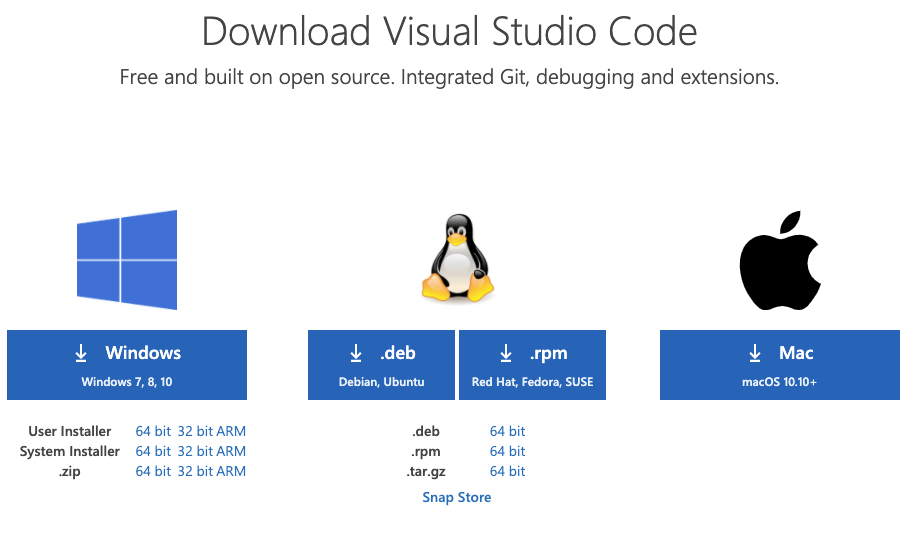Get the 64 bit Windows .zip archive
This screenshot has height=541, width=920.
[153, 471]
